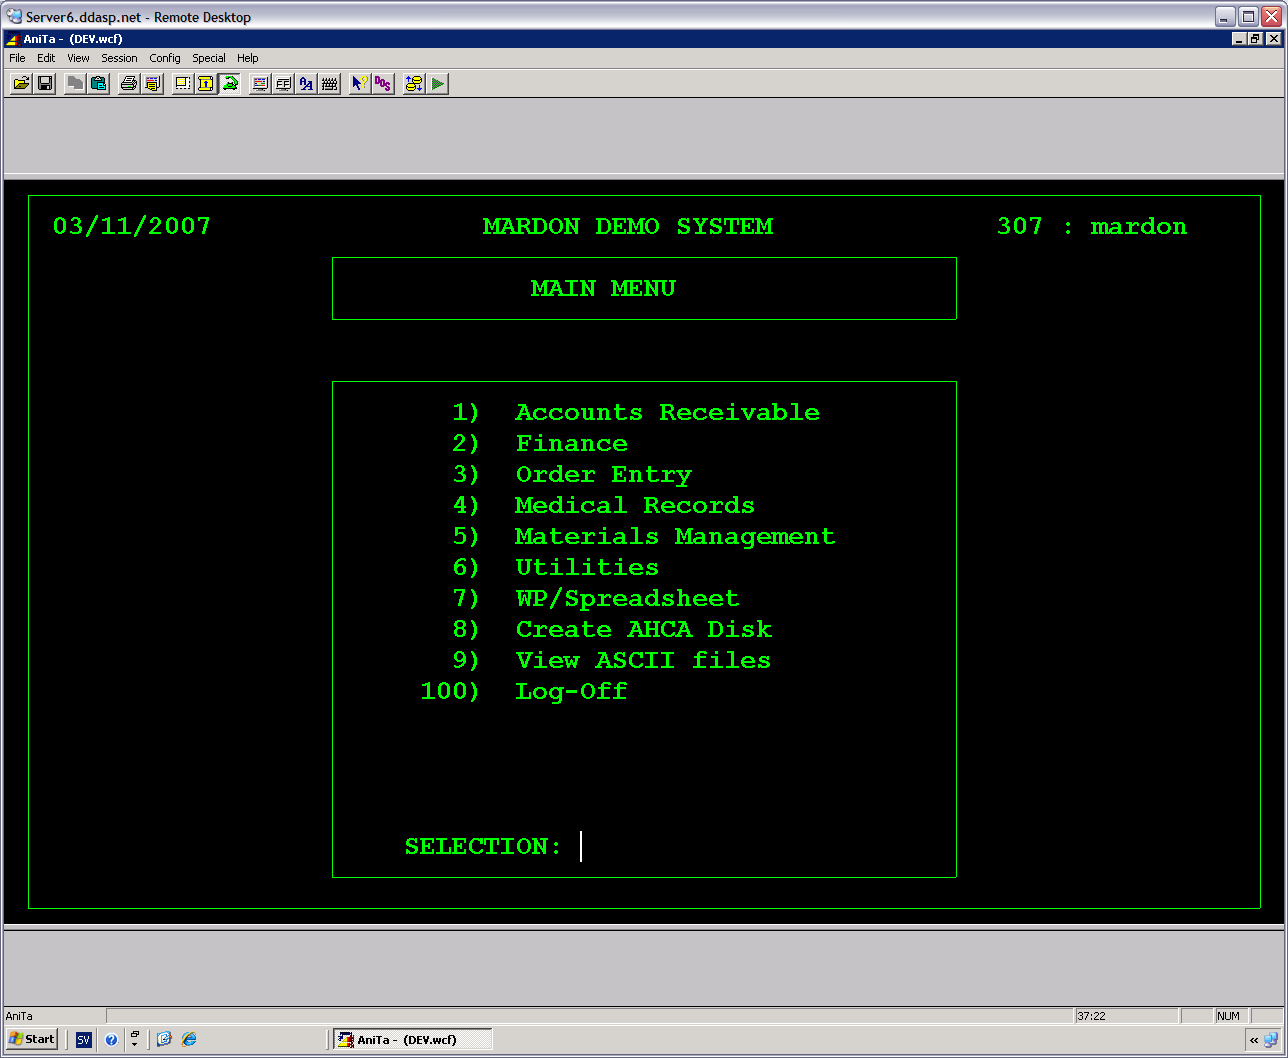This screenshot has width=1288, height=1058.
Task: Toggle the green telephone connect button
Action: (230, 84)
